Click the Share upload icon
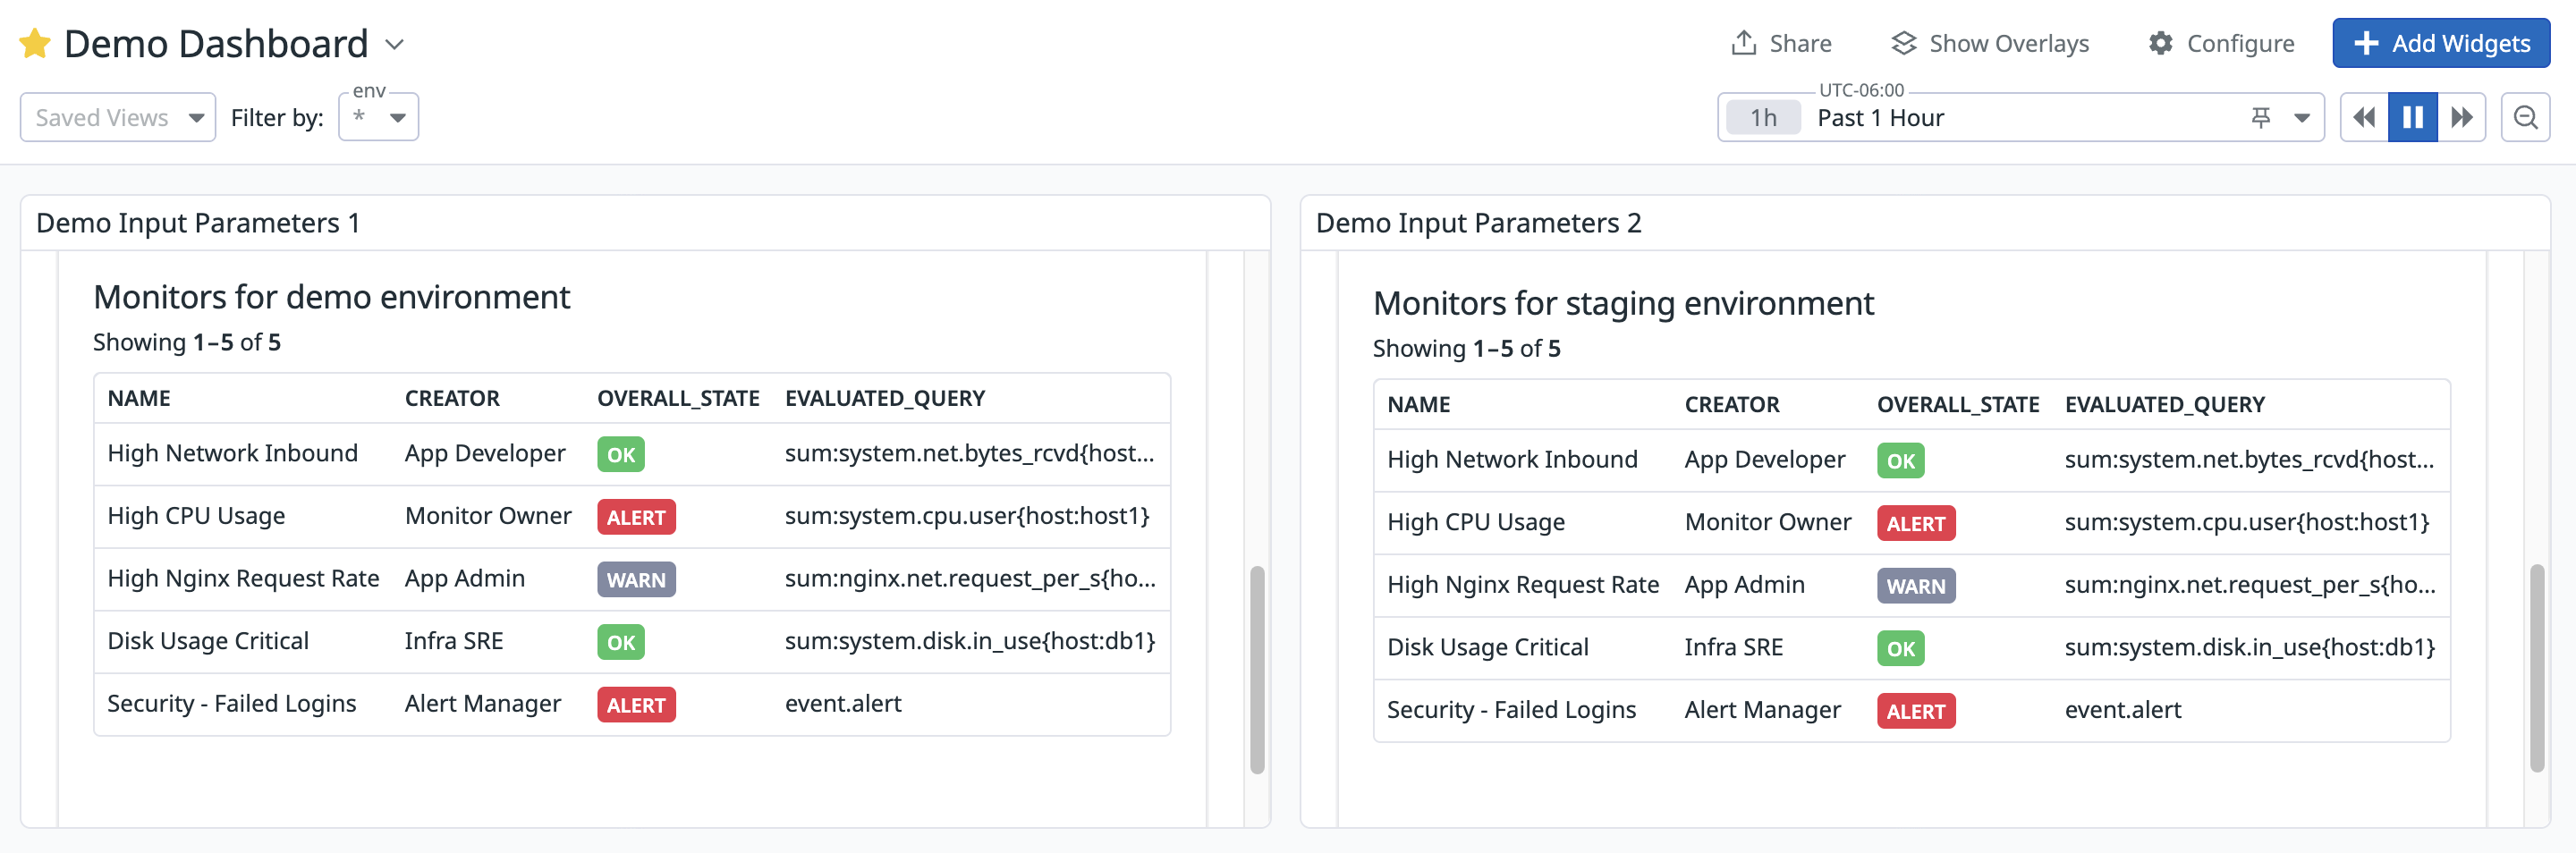 click(1743, 43)
